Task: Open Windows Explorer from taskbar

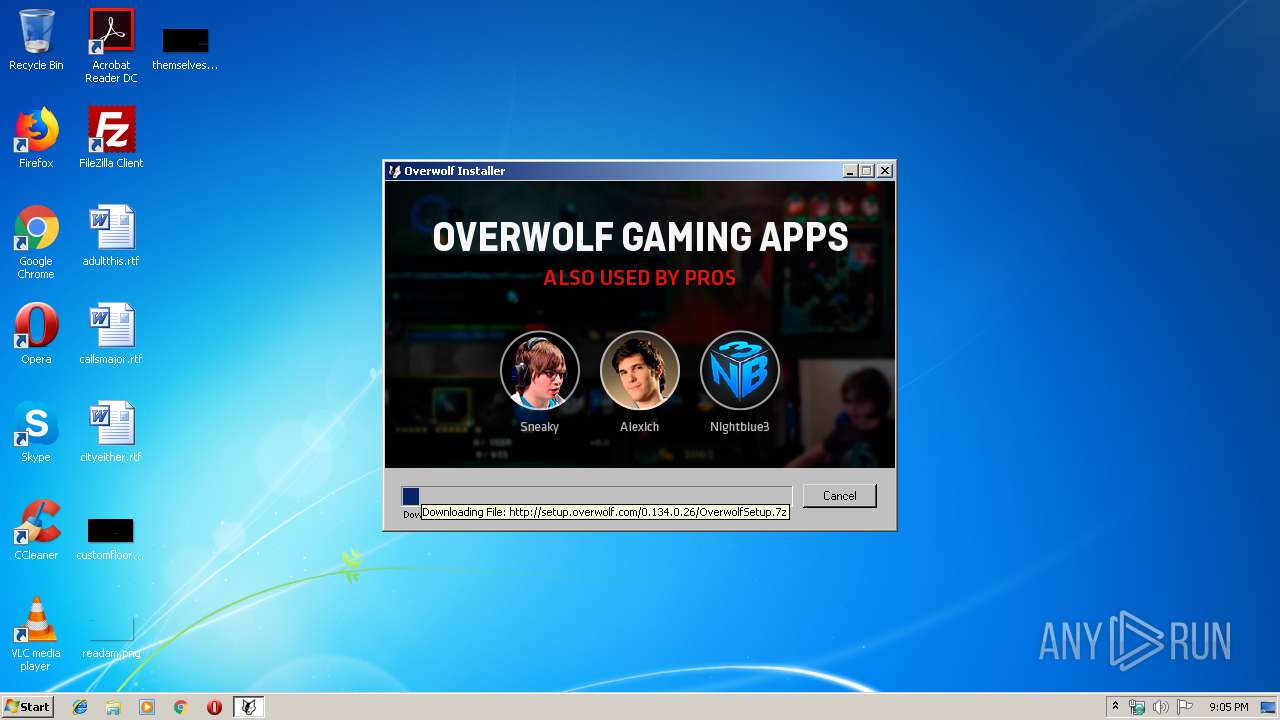Action: (x=113, y=707)
